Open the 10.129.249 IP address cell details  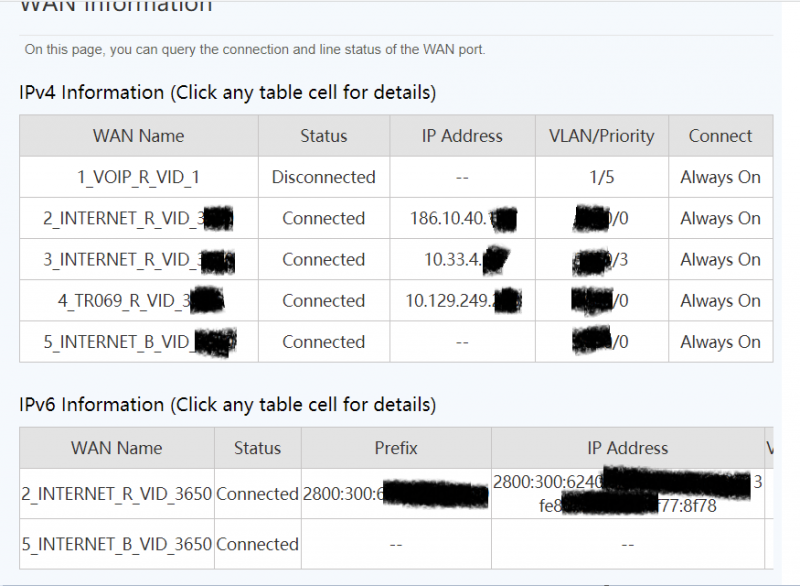pyautogui.click(x=462, y=301)
